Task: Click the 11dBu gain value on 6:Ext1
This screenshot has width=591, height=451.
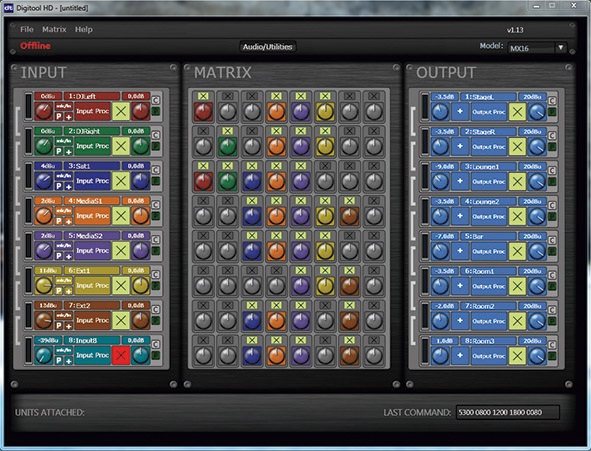Action: [48, 270]
